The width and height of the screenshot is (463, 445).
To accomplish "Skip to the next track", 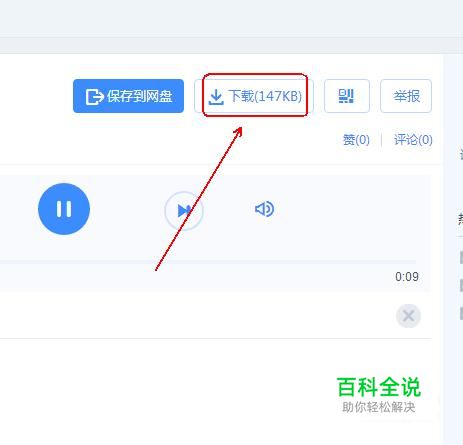I will coord(184,210).
